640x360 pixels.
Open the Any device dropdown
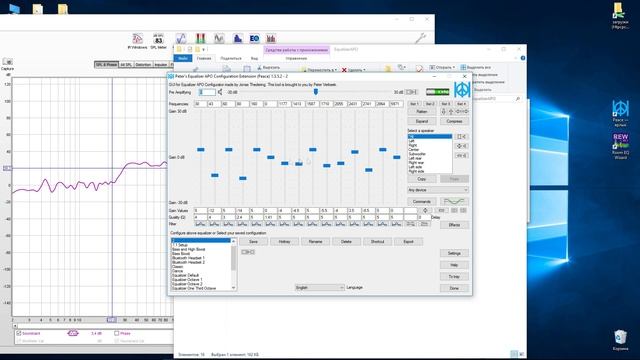[438, 190]
